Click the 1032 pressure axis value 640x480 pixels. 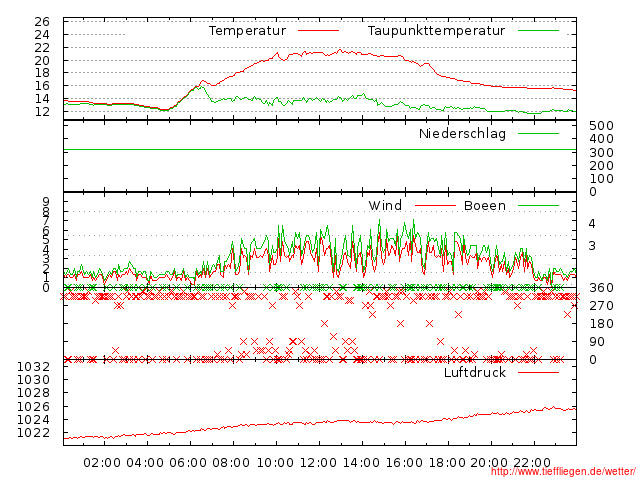click(x=33, y=367)
